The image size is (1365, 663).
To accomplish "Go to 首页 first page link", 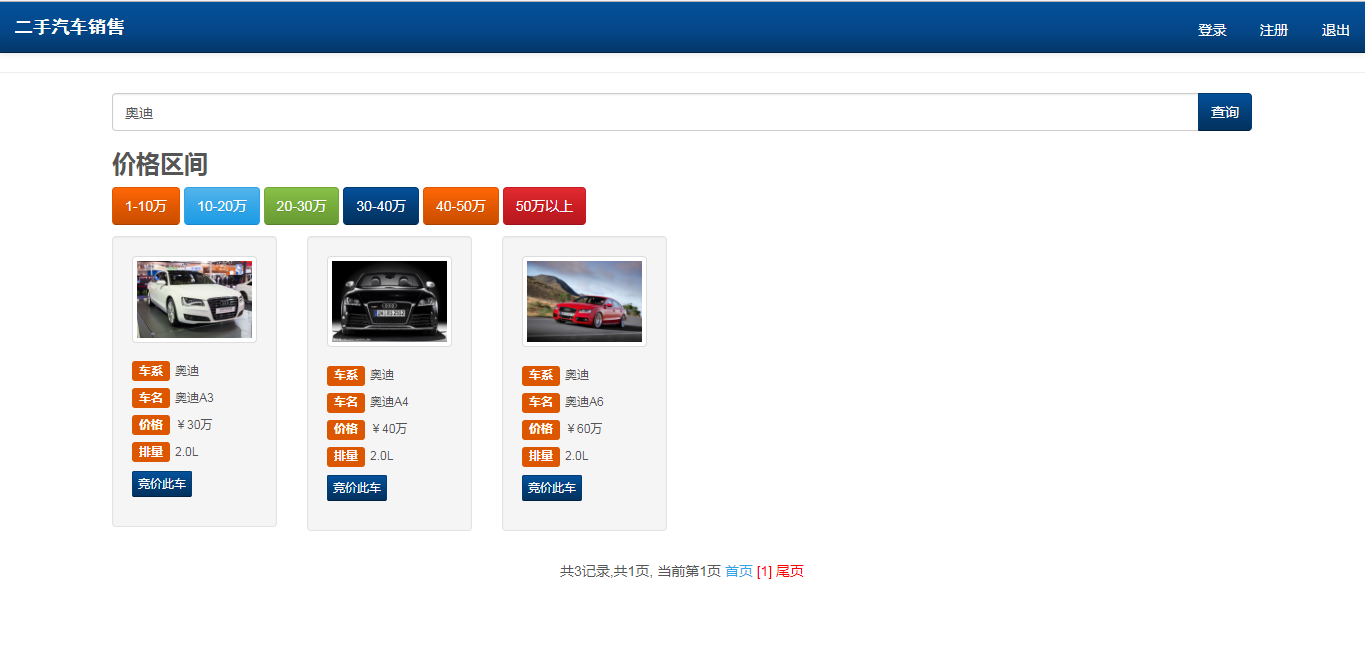I will point(739,571).
